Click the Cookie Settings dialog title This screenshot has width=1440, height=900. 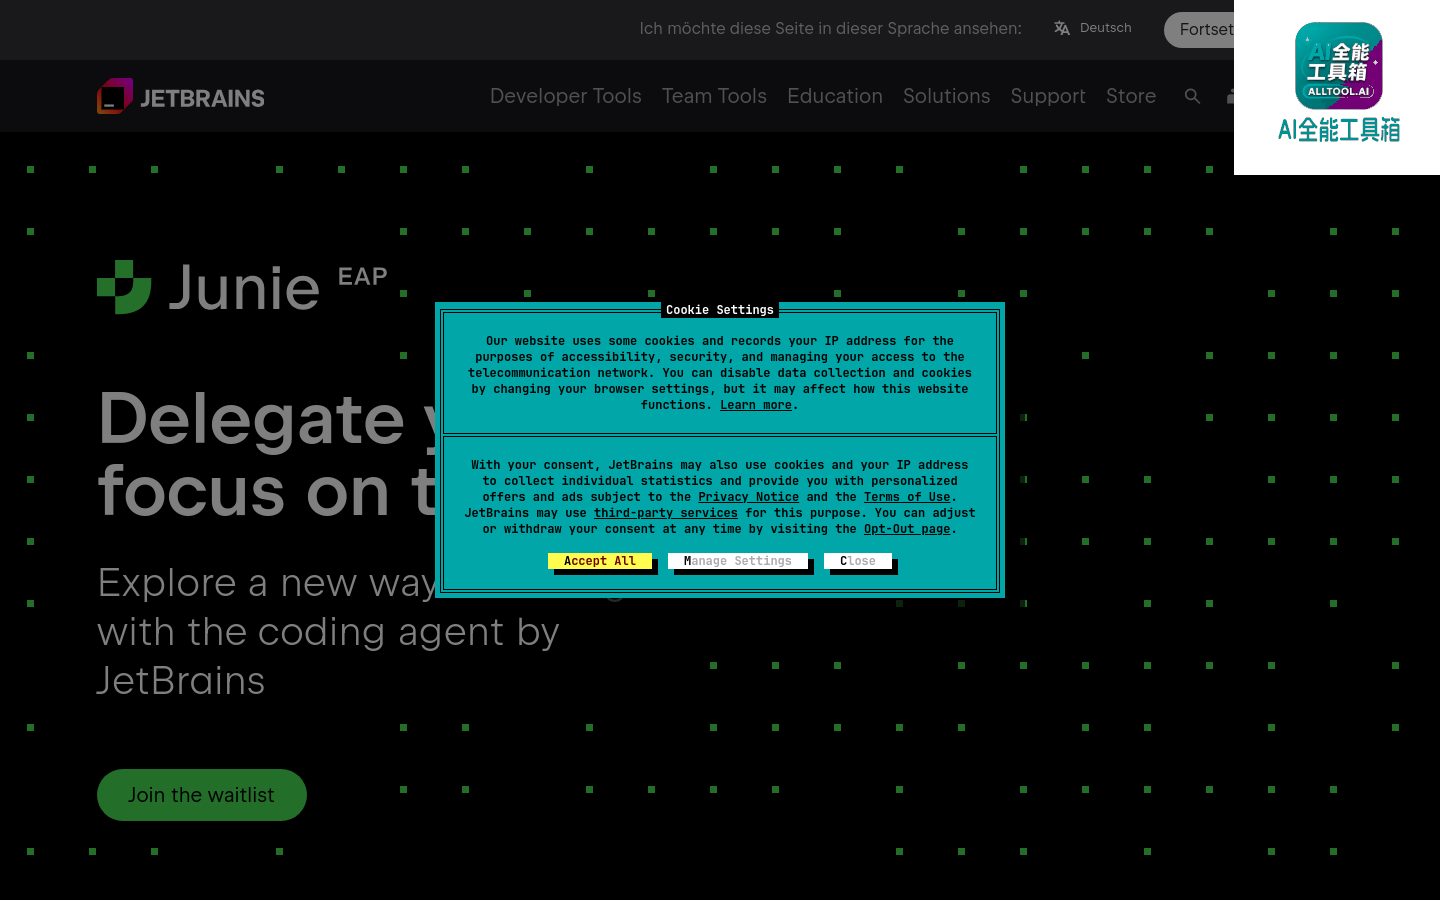tap(720, 310)
